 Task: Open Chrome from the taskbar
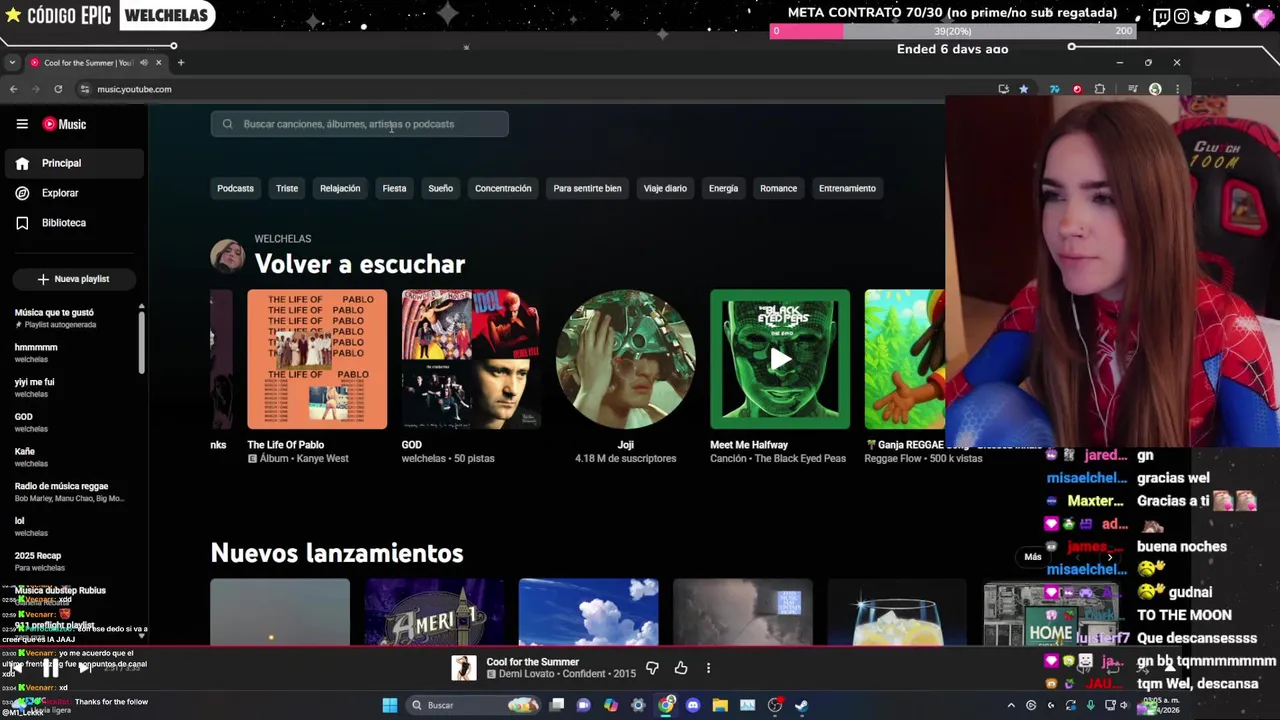666,705
